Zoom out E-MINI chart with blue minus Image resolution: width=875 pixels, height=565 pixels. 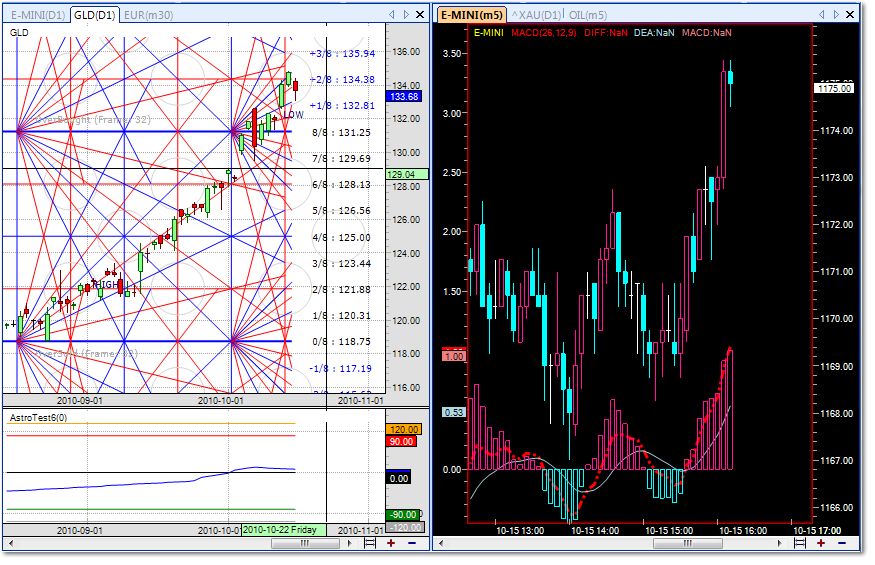[842, 543]
